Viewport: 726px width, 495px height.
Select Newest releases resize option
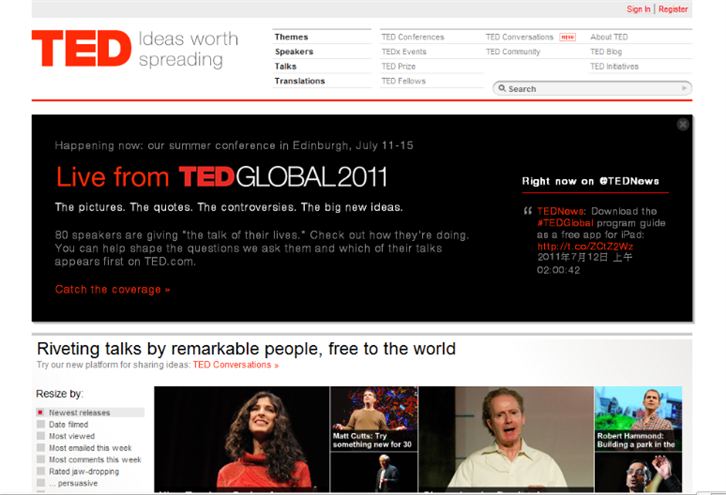pos(90,412)
